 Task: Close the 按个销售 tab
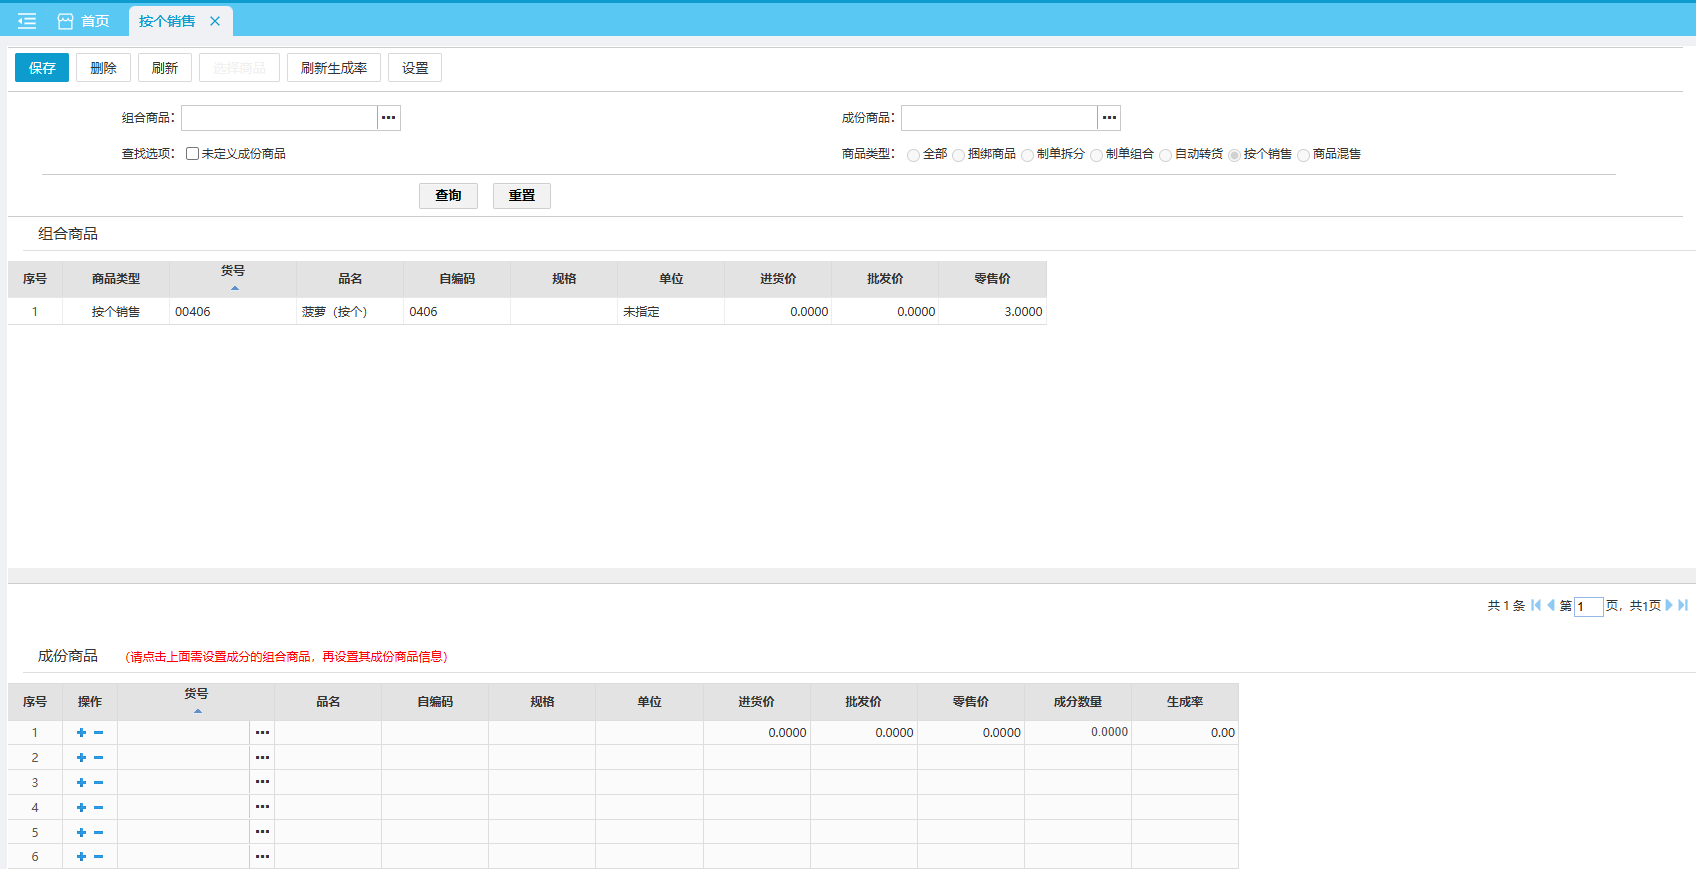pos(215,21)
